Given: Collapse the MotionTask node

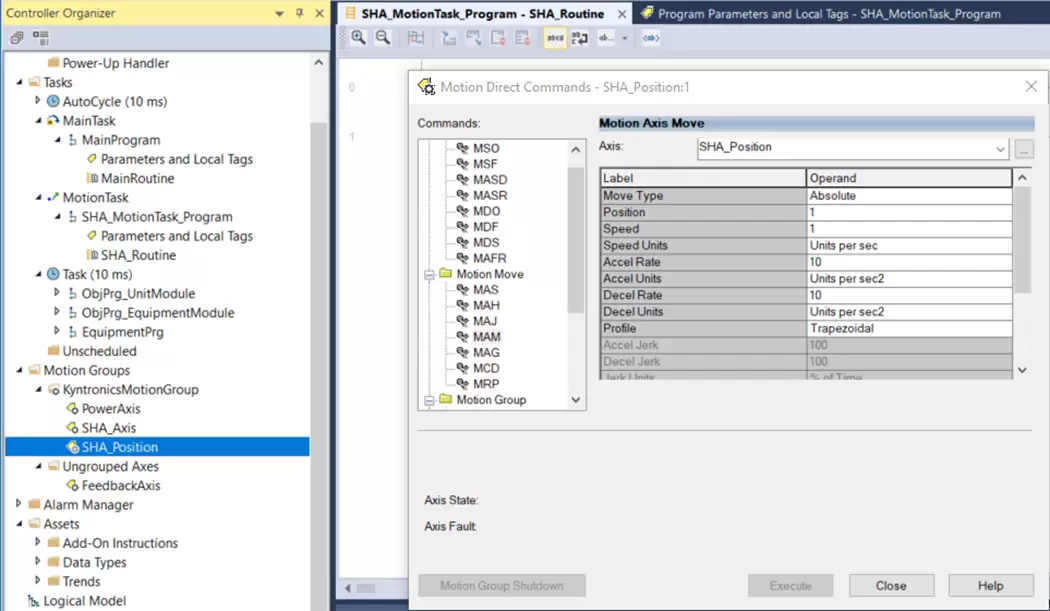Looking at the screenshot, I should 38,198.
